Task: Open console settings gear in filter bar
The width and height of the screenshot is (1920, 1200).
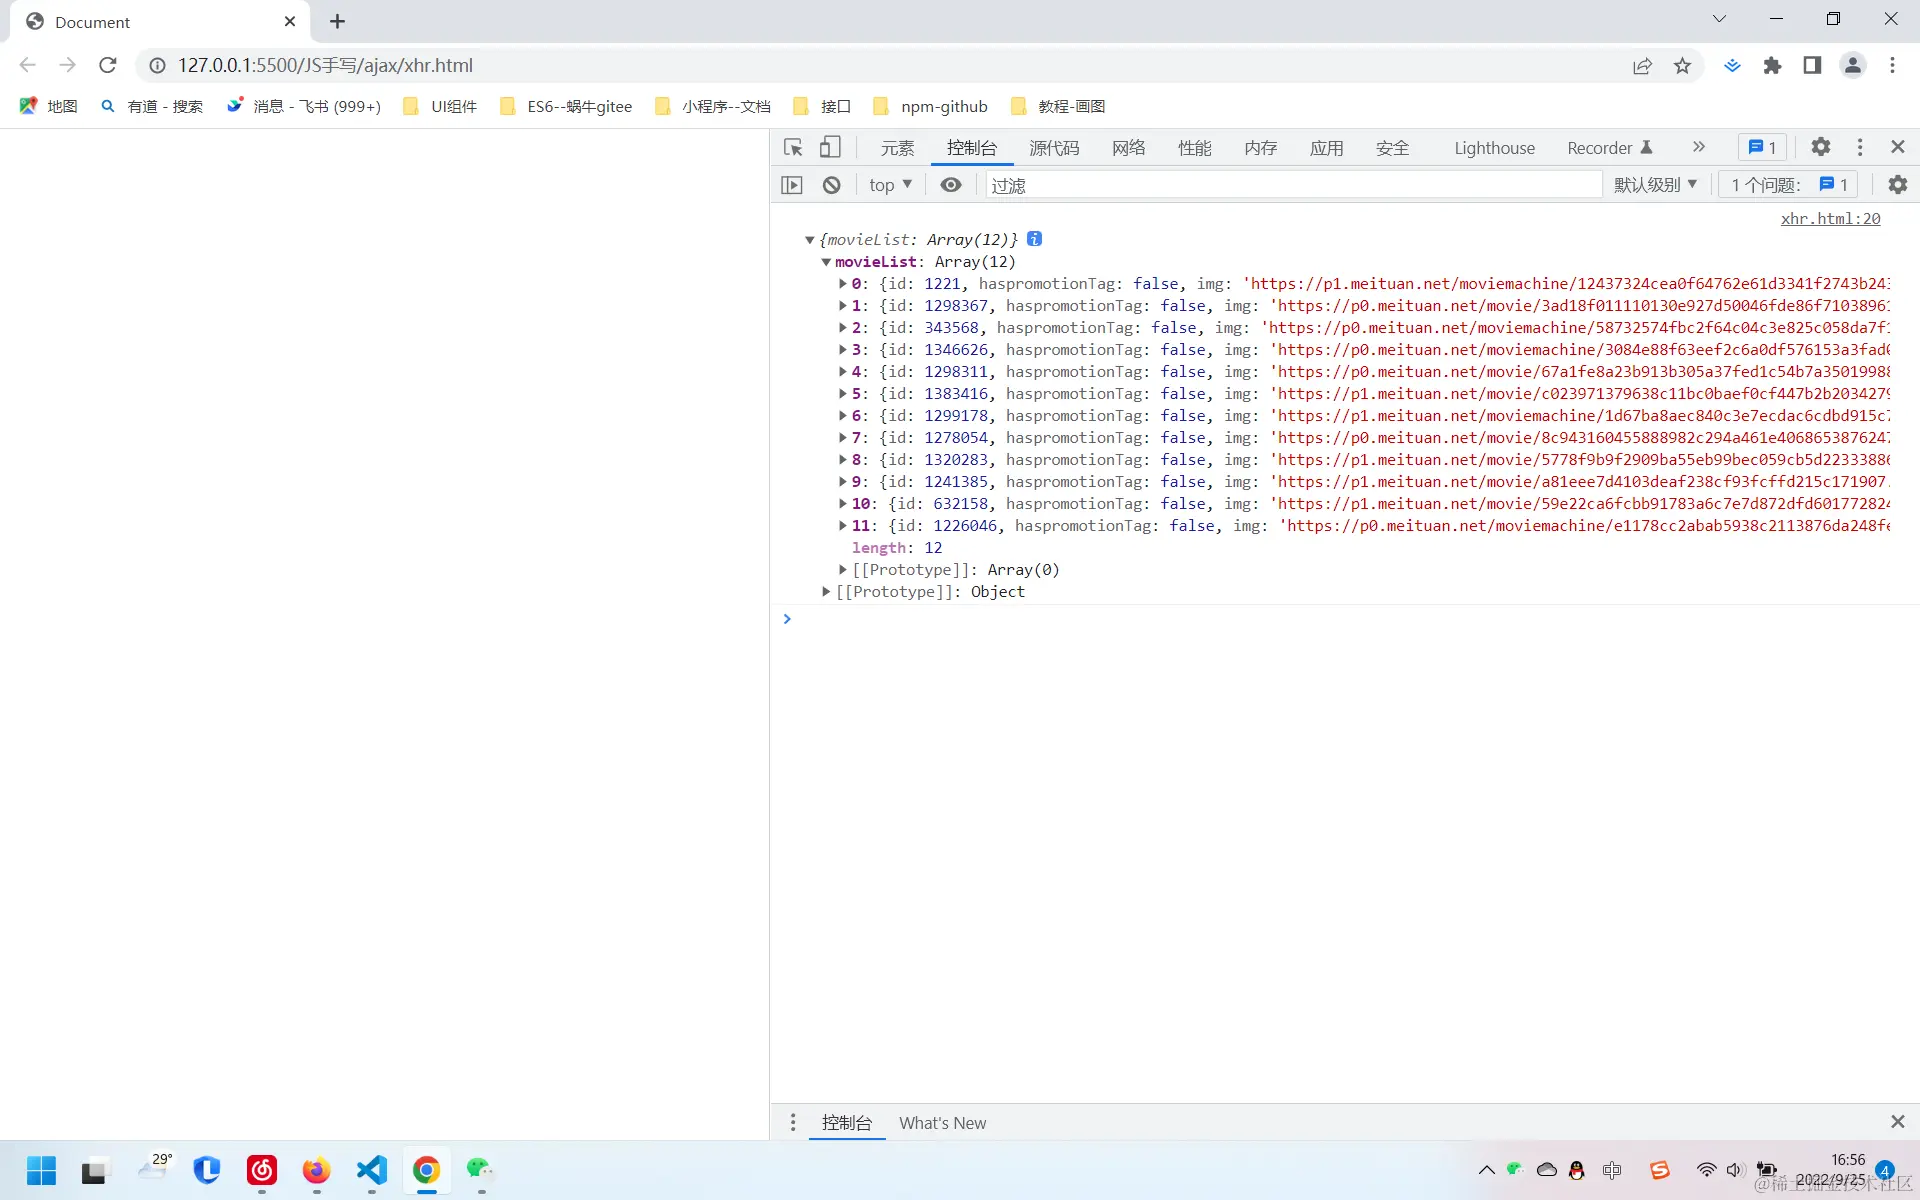Action: point(1898,185)
